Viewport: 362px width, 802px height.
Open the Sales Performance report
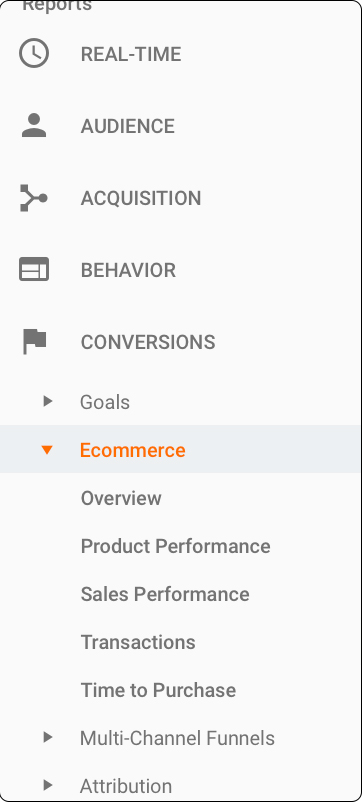pos(165,594)
